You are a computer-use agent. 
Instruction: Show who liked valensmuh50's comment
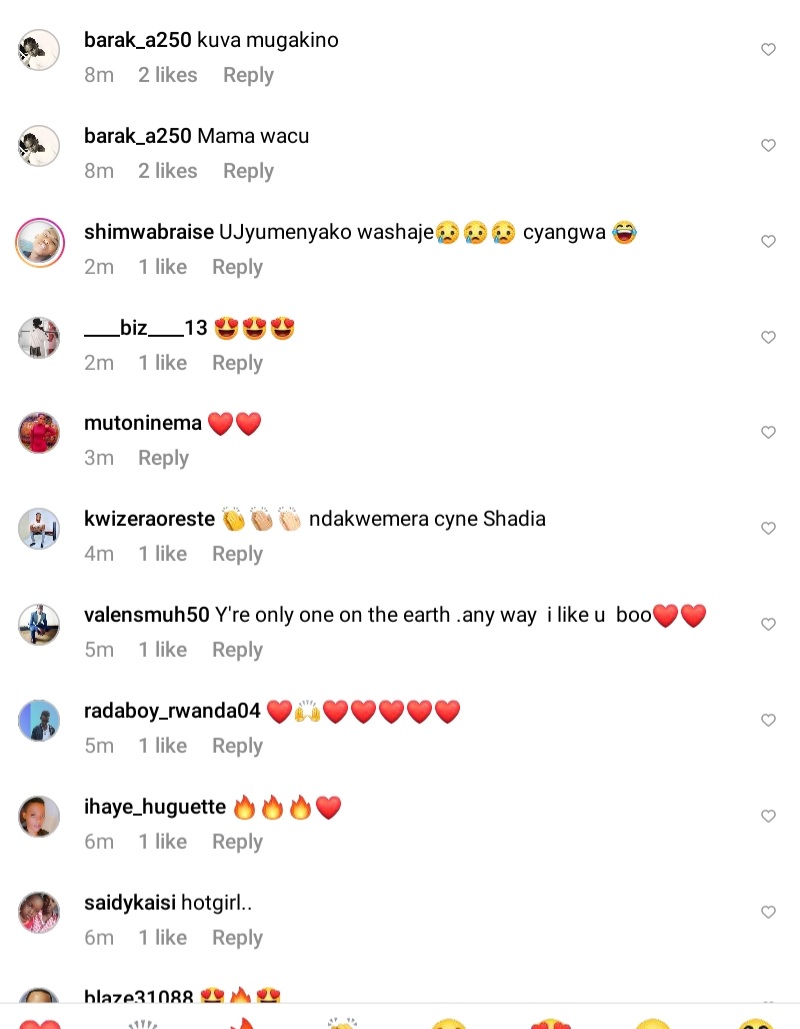162,650
